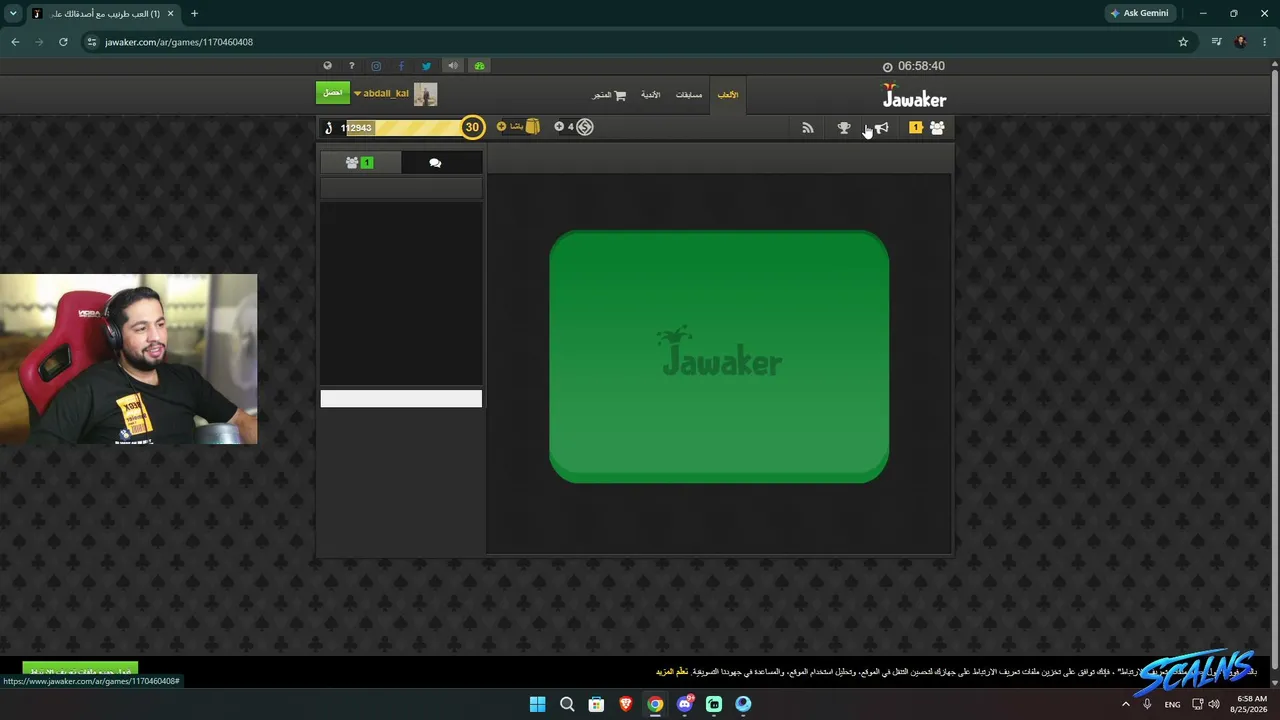1280x720 pixels.
Task: Open the help question mark icon
Action: (x=351, y=66)
